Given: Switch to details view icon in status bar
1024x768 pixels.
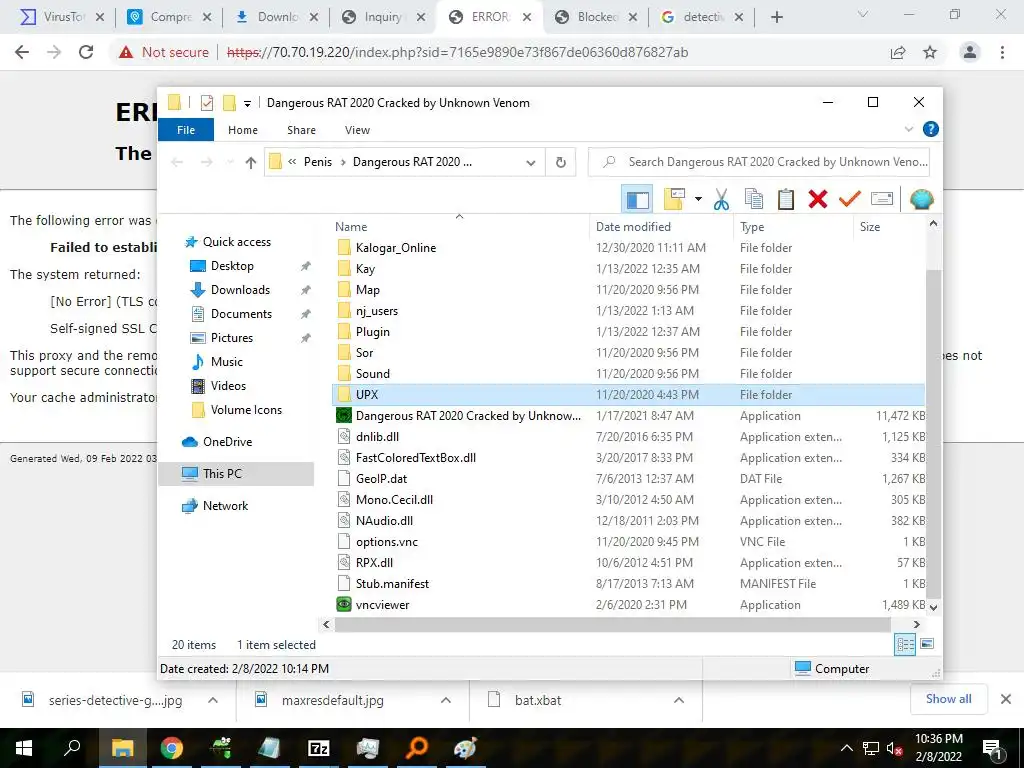Looking at the screenshot, I should pyautogui.click(x=905, y=645).
